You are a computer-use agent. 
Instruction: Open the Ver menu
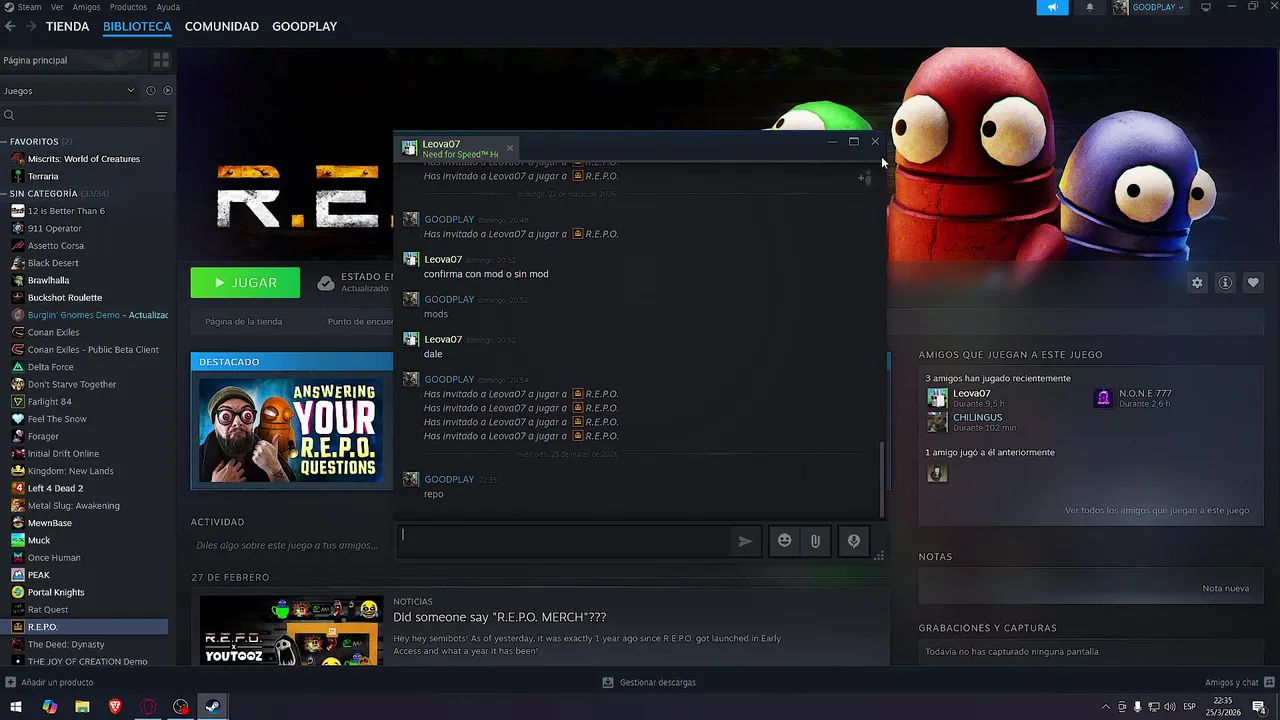pos(57,7)
